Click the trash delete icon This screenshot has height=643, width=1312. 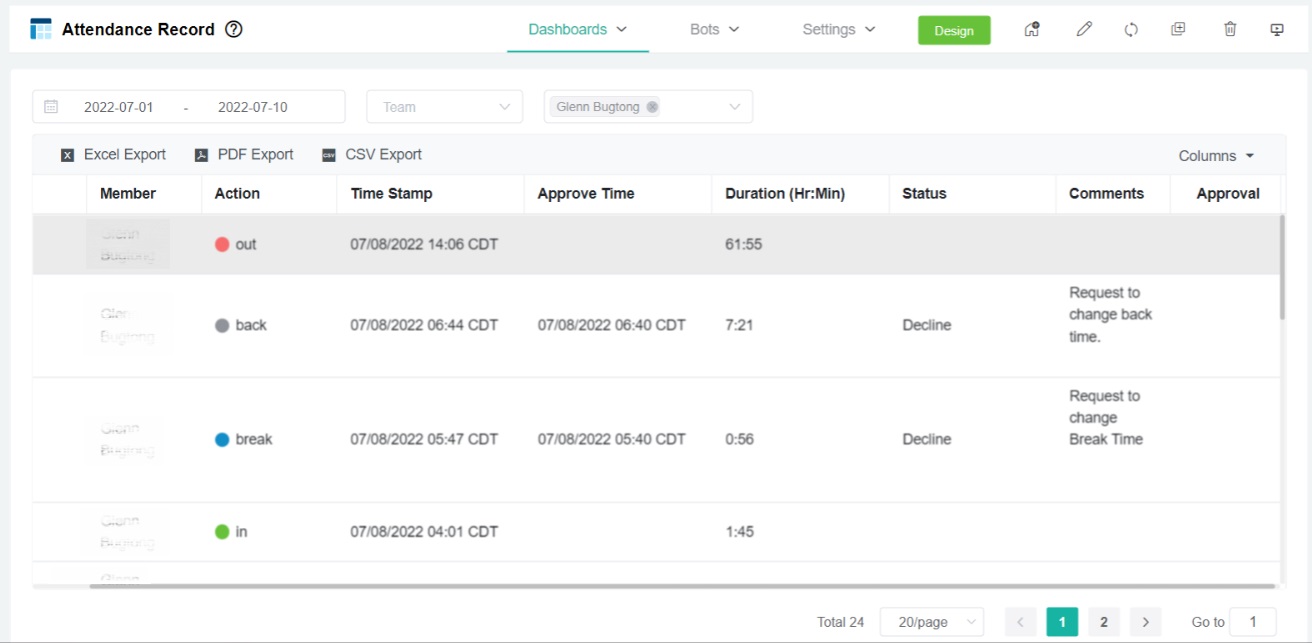[x=1230, y=30]
